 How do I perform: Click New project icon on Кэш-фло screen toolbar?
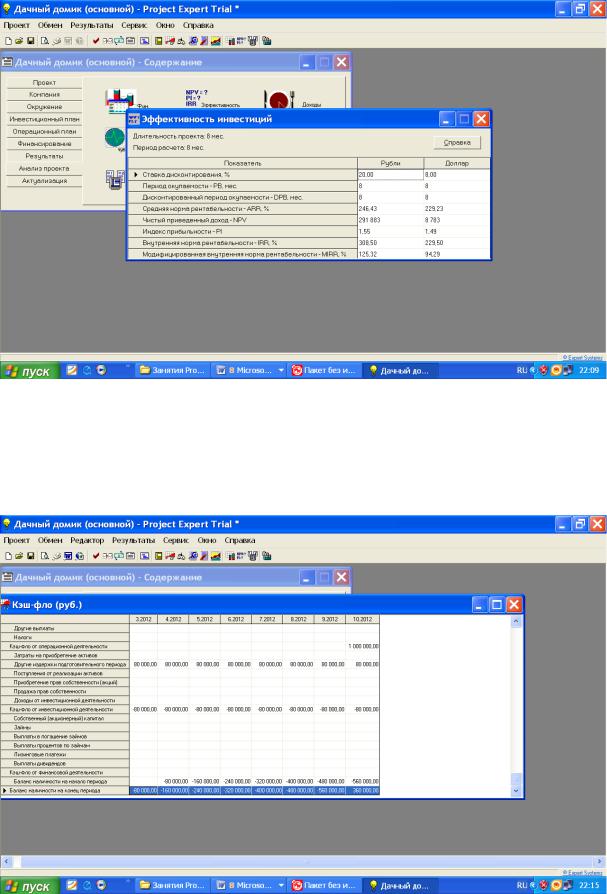tap(9, 556)
